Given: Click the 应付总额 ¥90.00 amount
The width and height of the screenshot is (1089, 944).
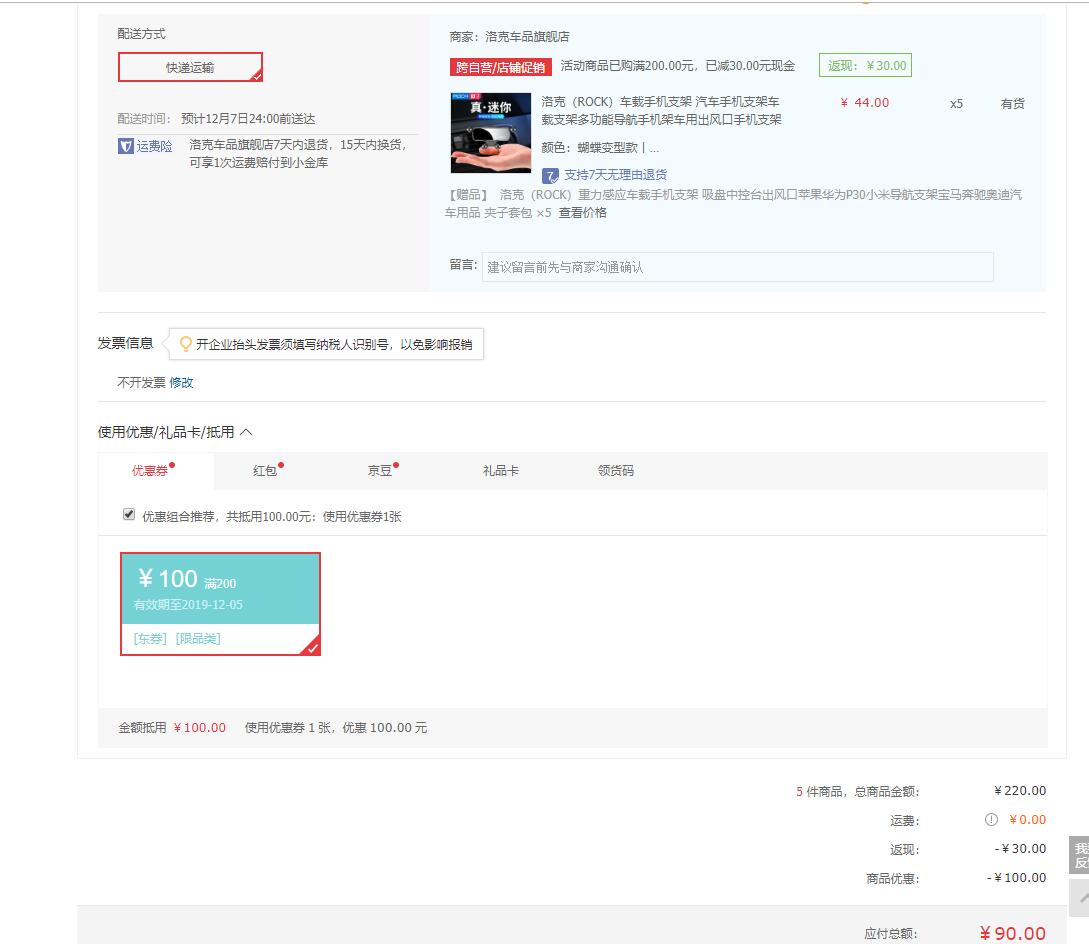Looking at the screenshot, I should click(x=1013, y=933).
